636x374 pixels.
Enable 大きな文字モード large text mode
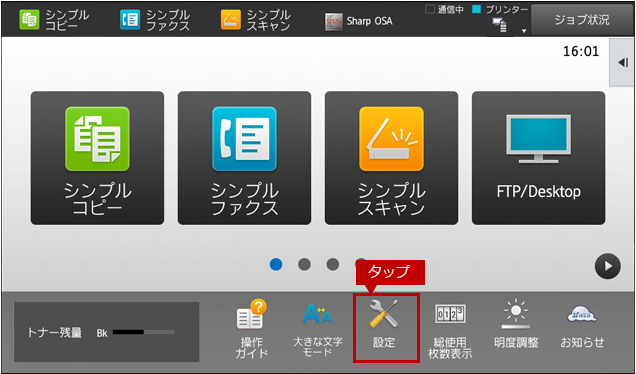click(x=318, y=329)
